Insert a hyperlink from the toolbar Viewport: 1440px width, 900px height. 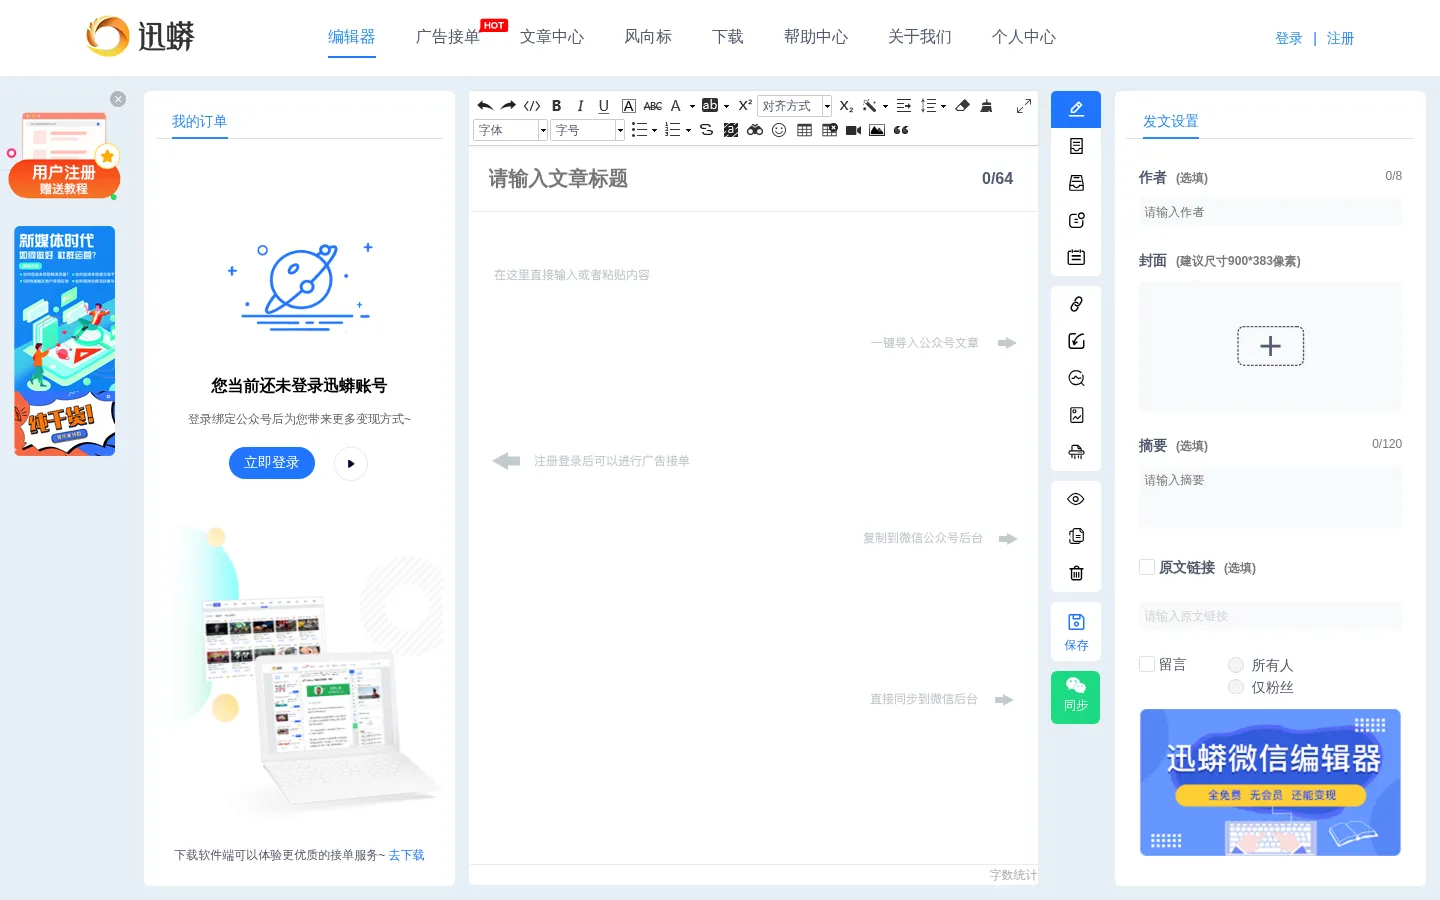(706, 130)
